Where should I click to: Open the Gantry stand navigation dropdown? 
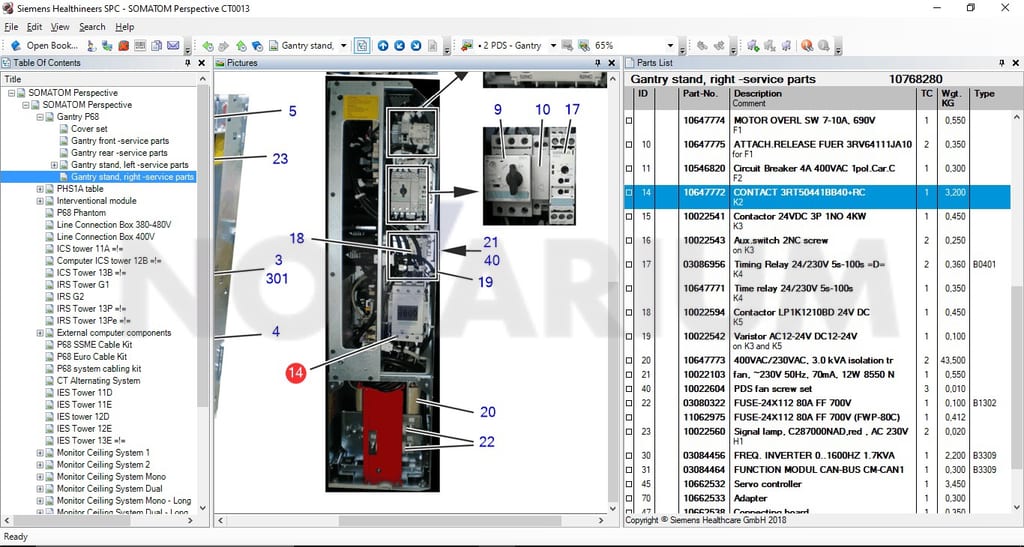(344, 46)
